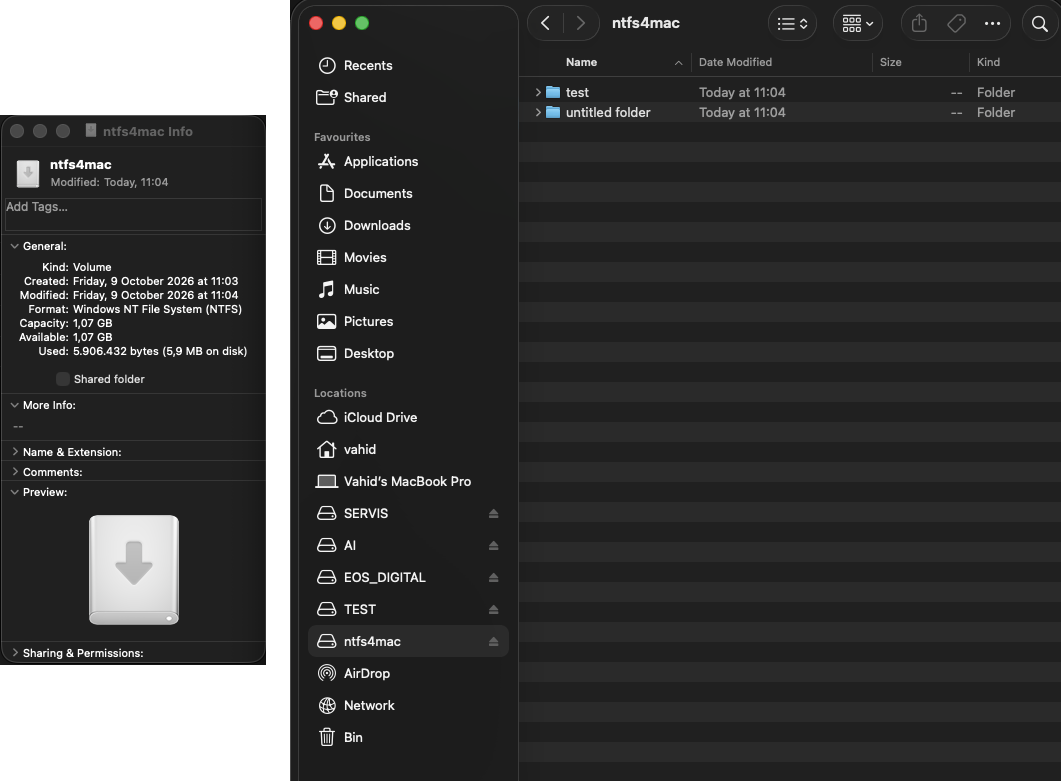
Task: Click the AirDrop icon in the sidebar
Action: click(327, 673)
